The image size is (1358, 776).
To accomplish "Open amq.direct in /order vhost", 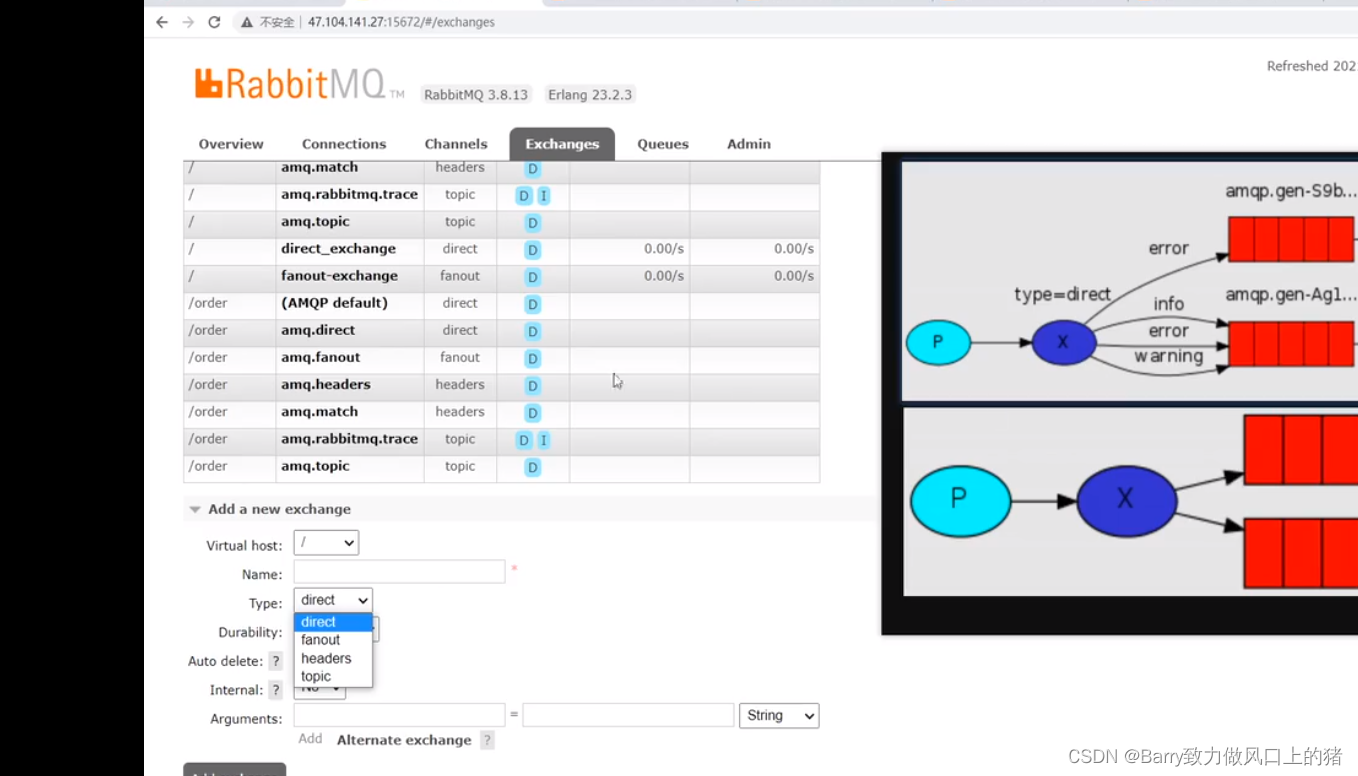I will (318, 330).
